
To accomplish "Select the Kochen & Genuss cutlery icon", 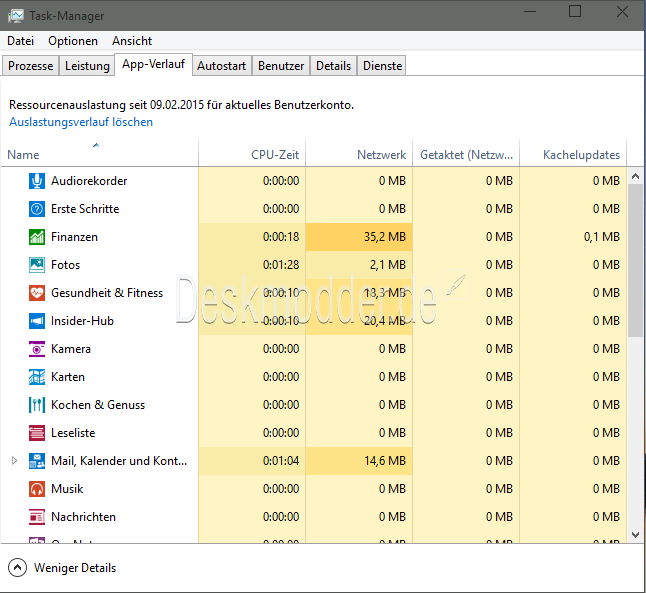I will (37, 405).
